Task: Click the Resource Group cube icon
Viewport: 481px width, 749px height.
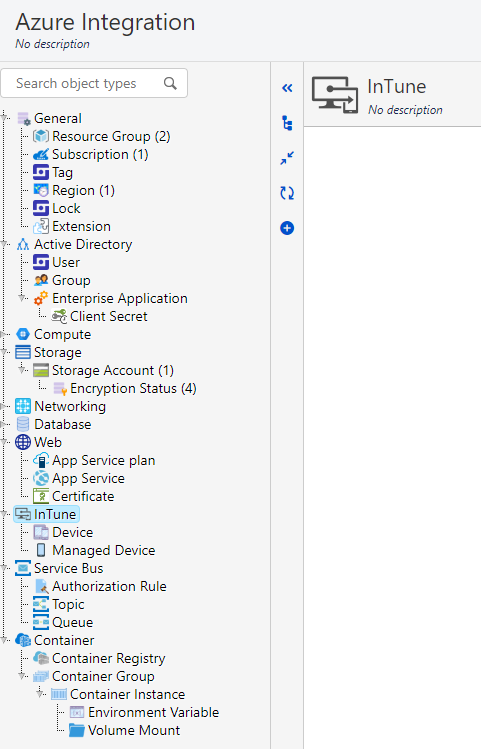Action: (x=41, y=136)
